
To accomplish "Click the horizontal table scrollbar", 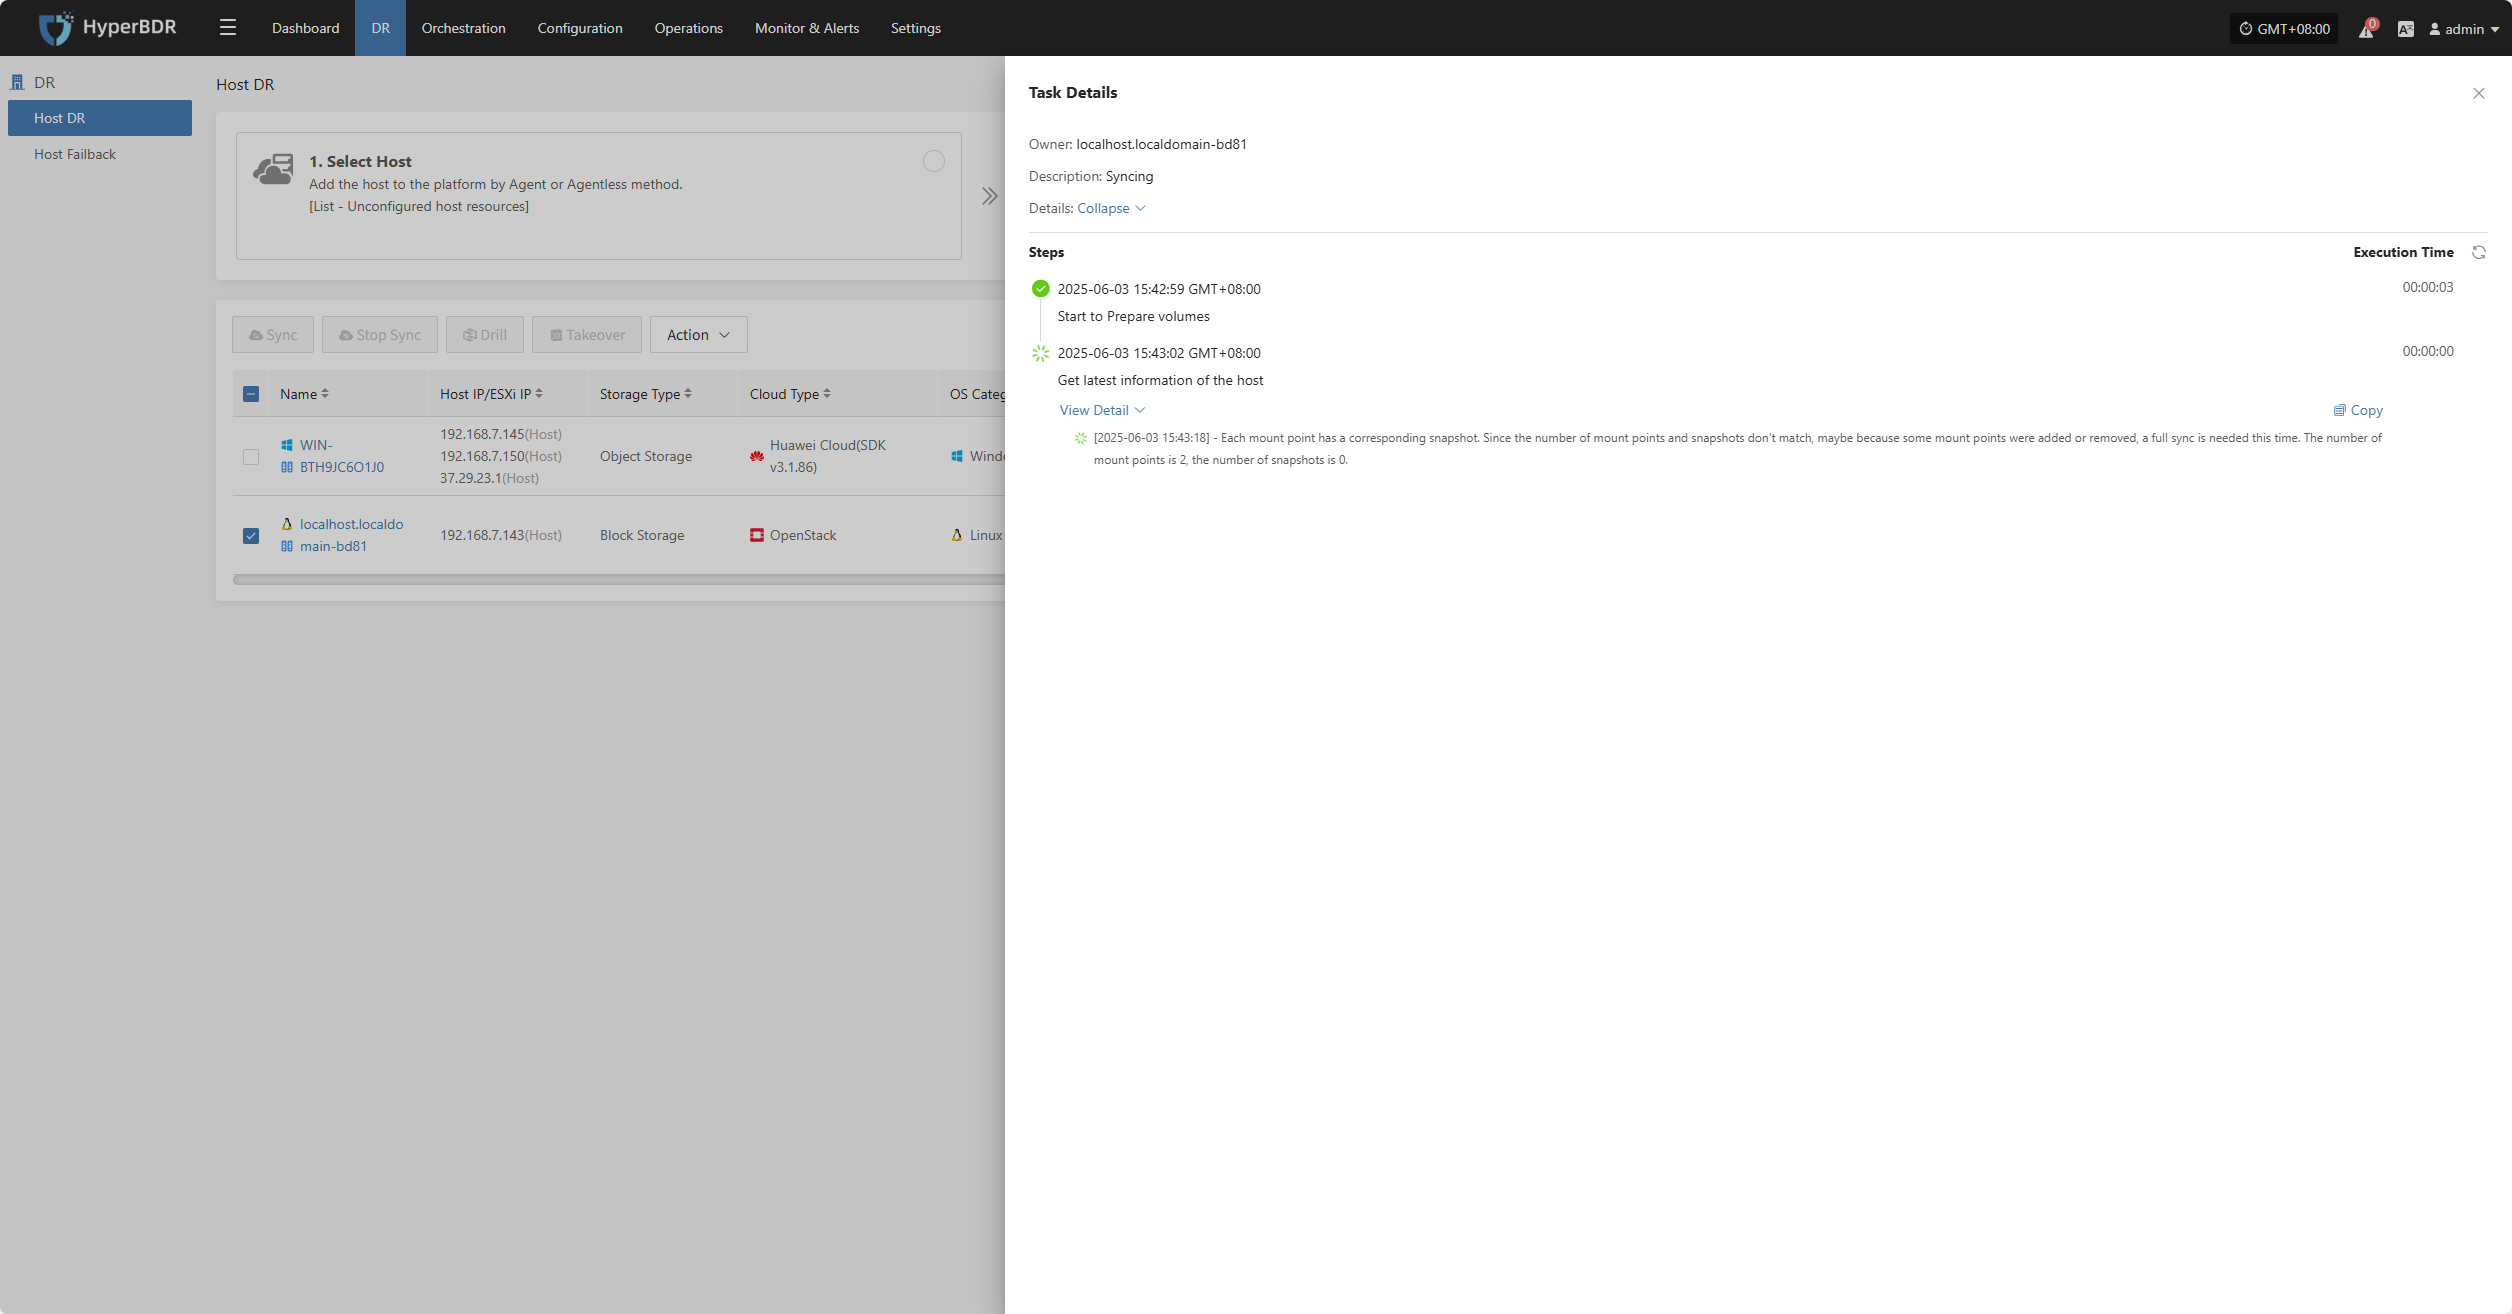I will (x=618, y=579).
